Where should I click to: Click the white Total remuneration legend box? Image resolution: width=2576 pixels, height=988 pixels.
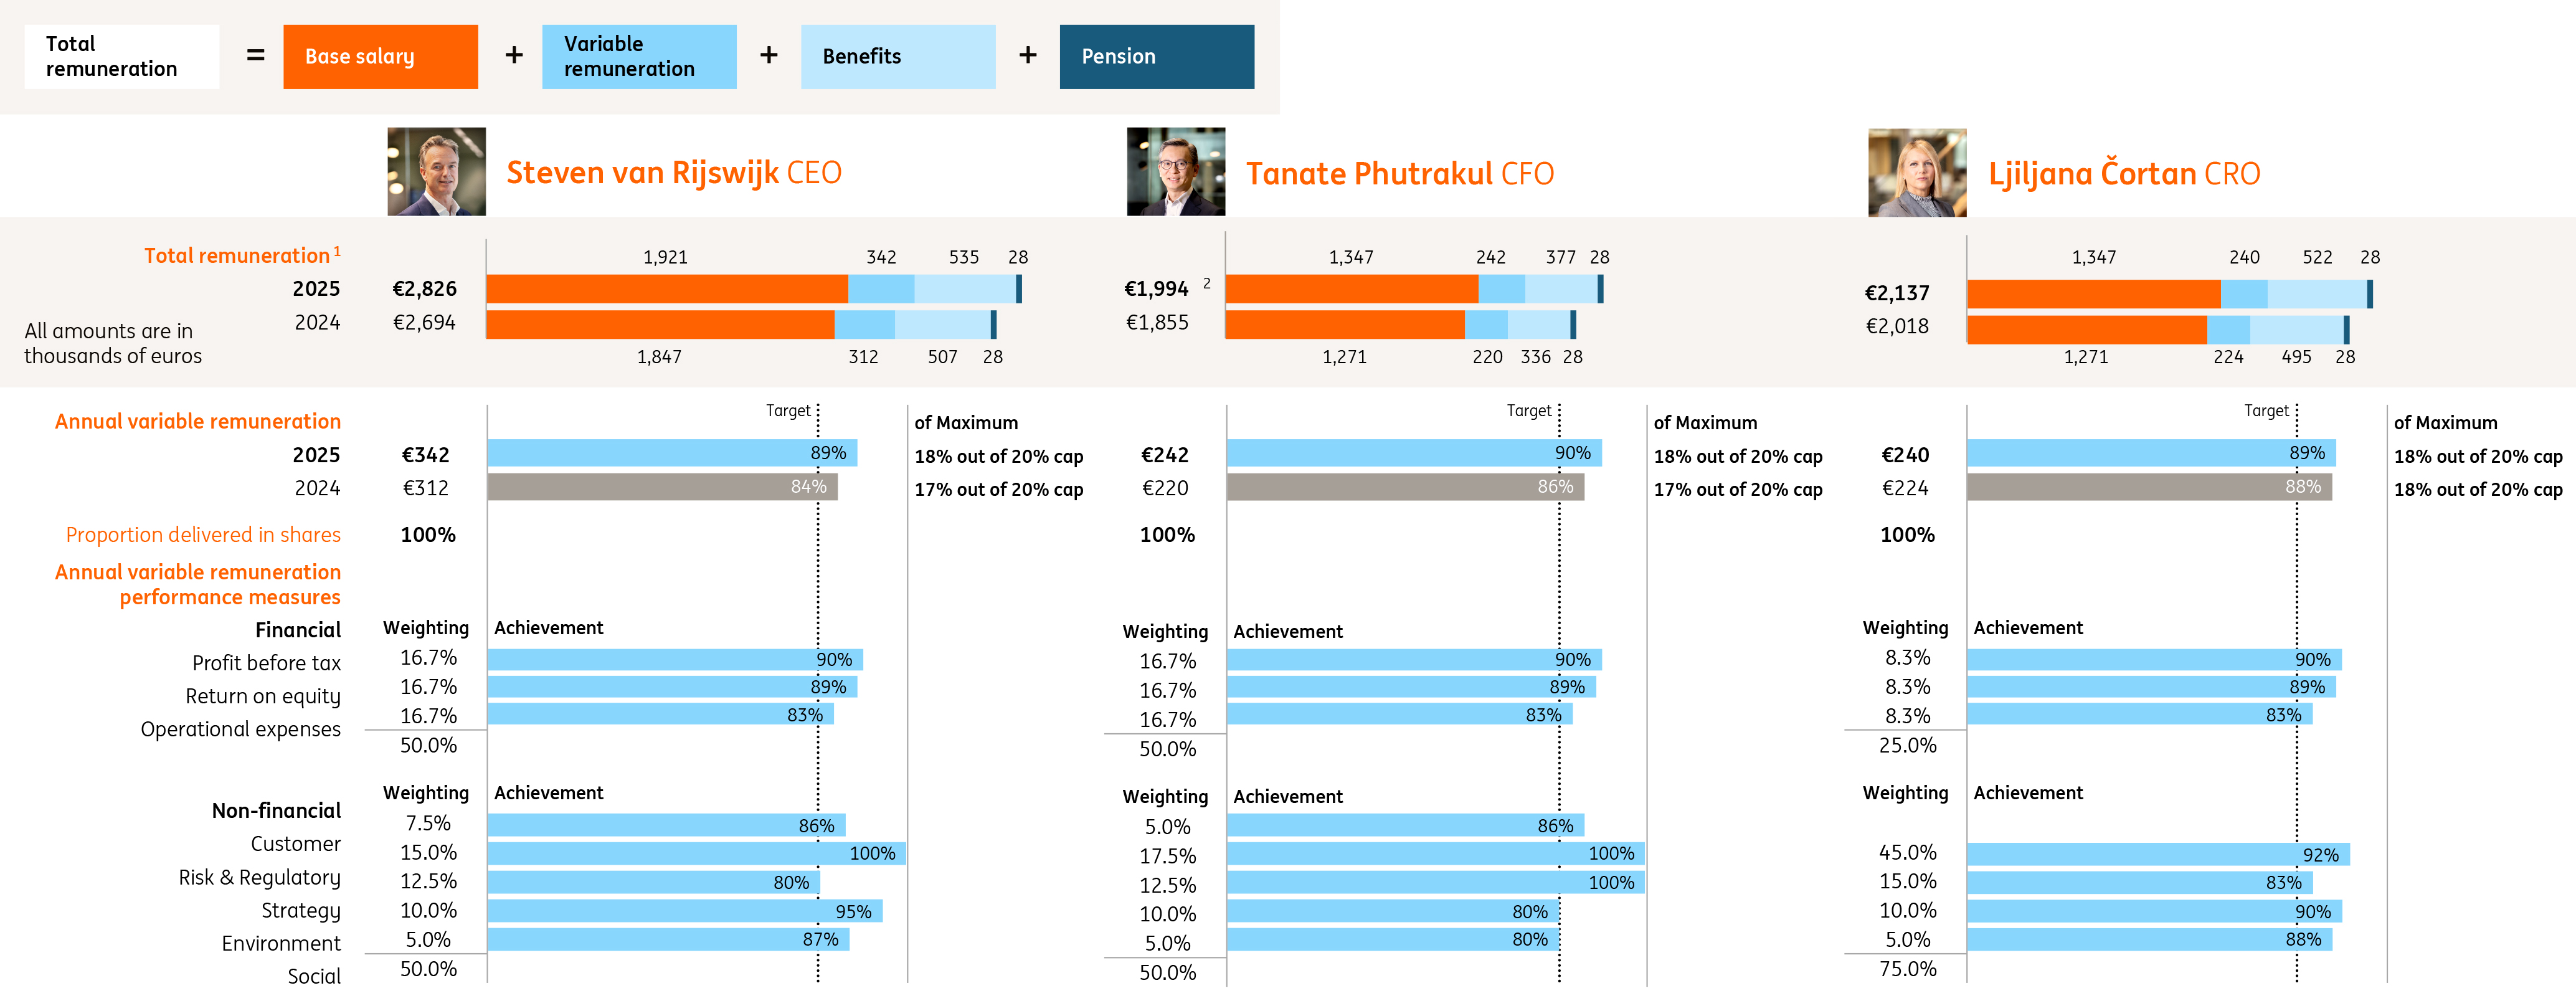click(x=121, y=57)
